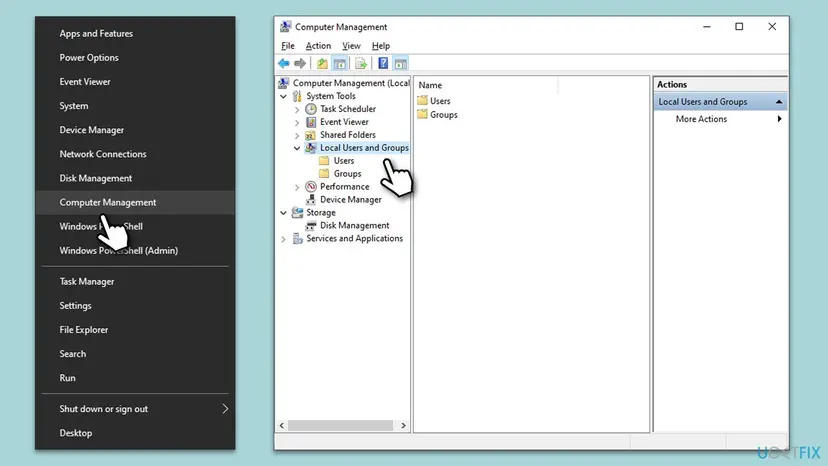Viewport: 828px width, 466px height.
Task: Click Local Users and Groups icon
Action: point(311,148)
